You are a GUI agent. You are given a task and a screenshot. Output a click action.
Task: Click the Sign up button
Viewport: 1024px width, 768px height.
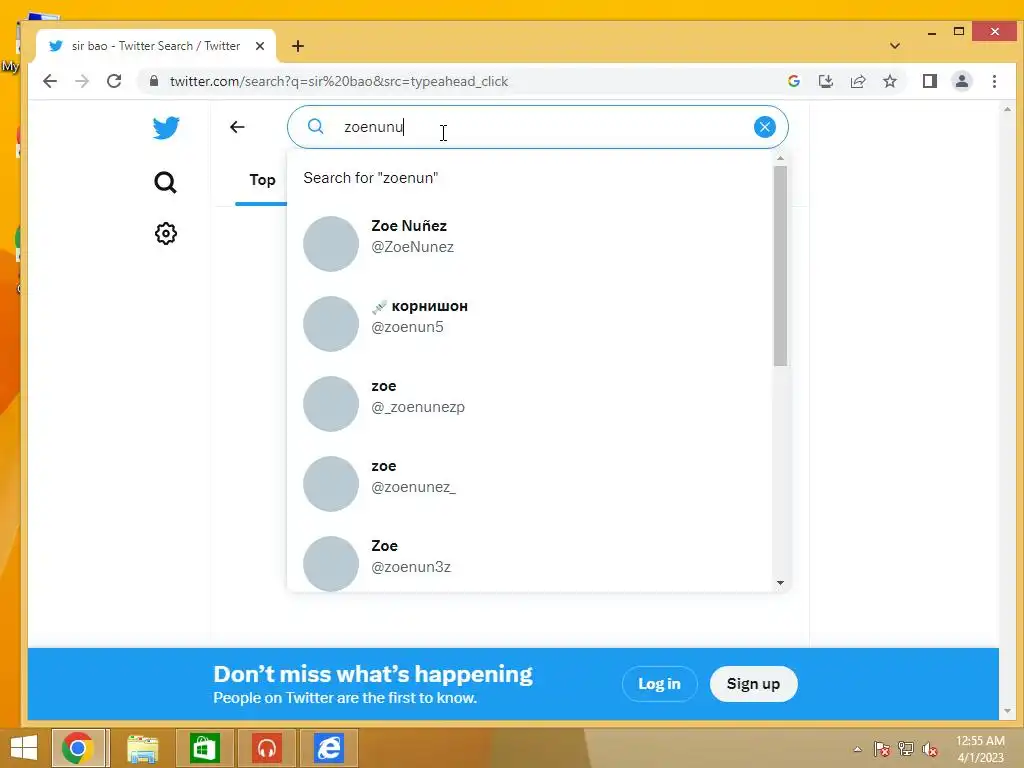tap(753, 684)
